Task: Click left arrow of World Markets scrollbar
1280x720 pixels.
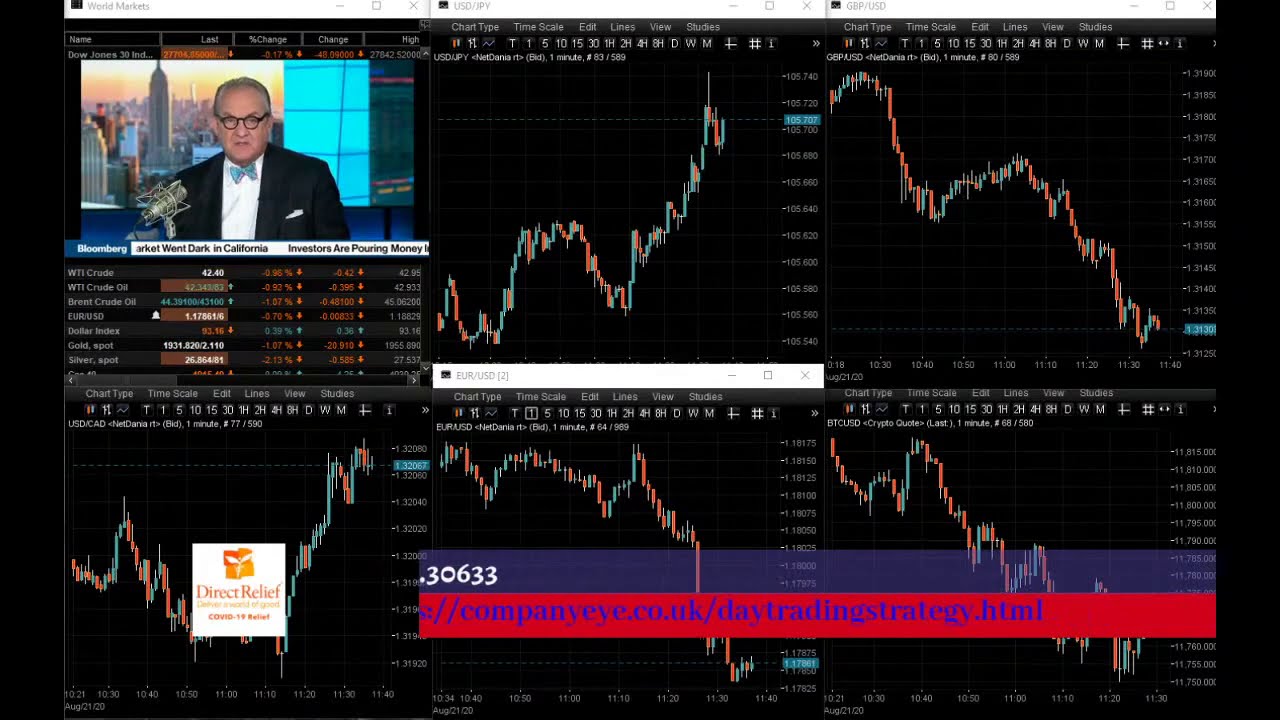Action: click(x=70, y=380)
